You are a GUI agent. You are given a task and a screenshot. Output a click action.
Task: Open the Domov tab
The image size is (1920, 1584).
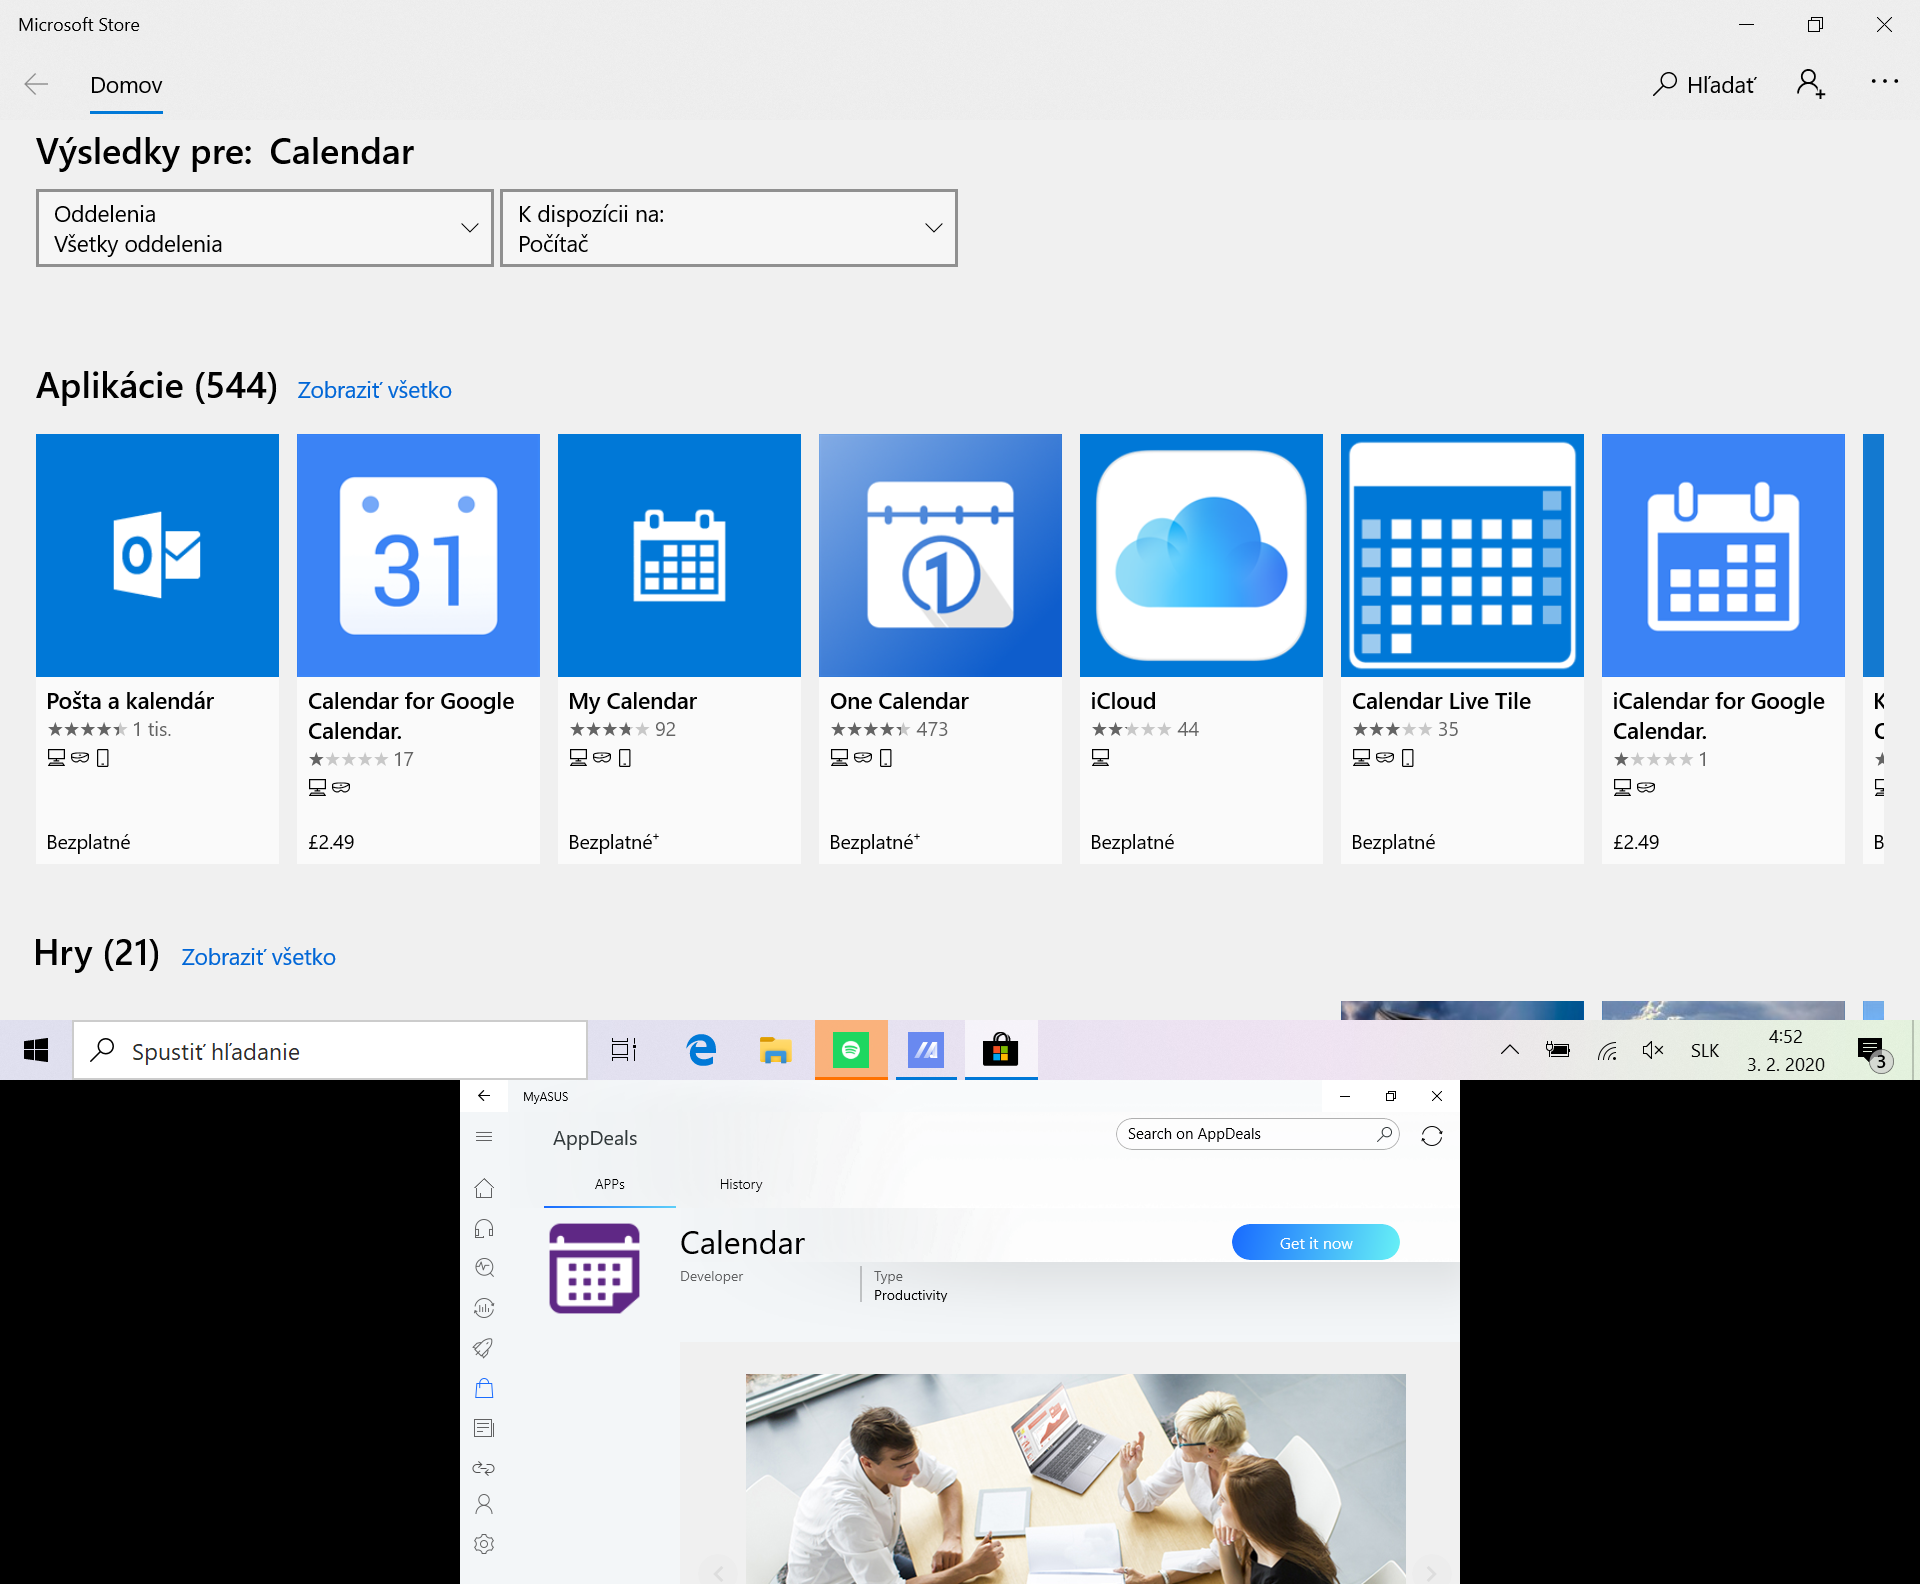[x=126, y=85]
